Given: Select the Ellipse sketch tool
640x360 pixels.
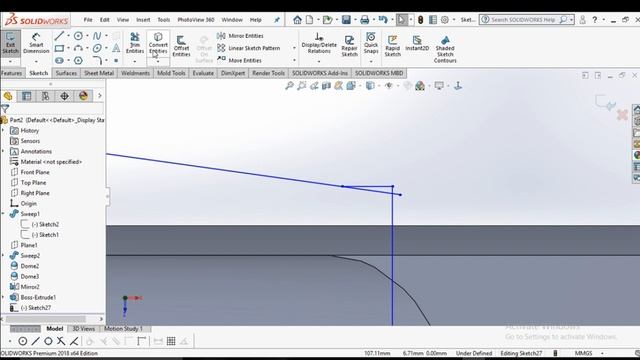Looking at the screenshot, I should click(x=97, y=48).
